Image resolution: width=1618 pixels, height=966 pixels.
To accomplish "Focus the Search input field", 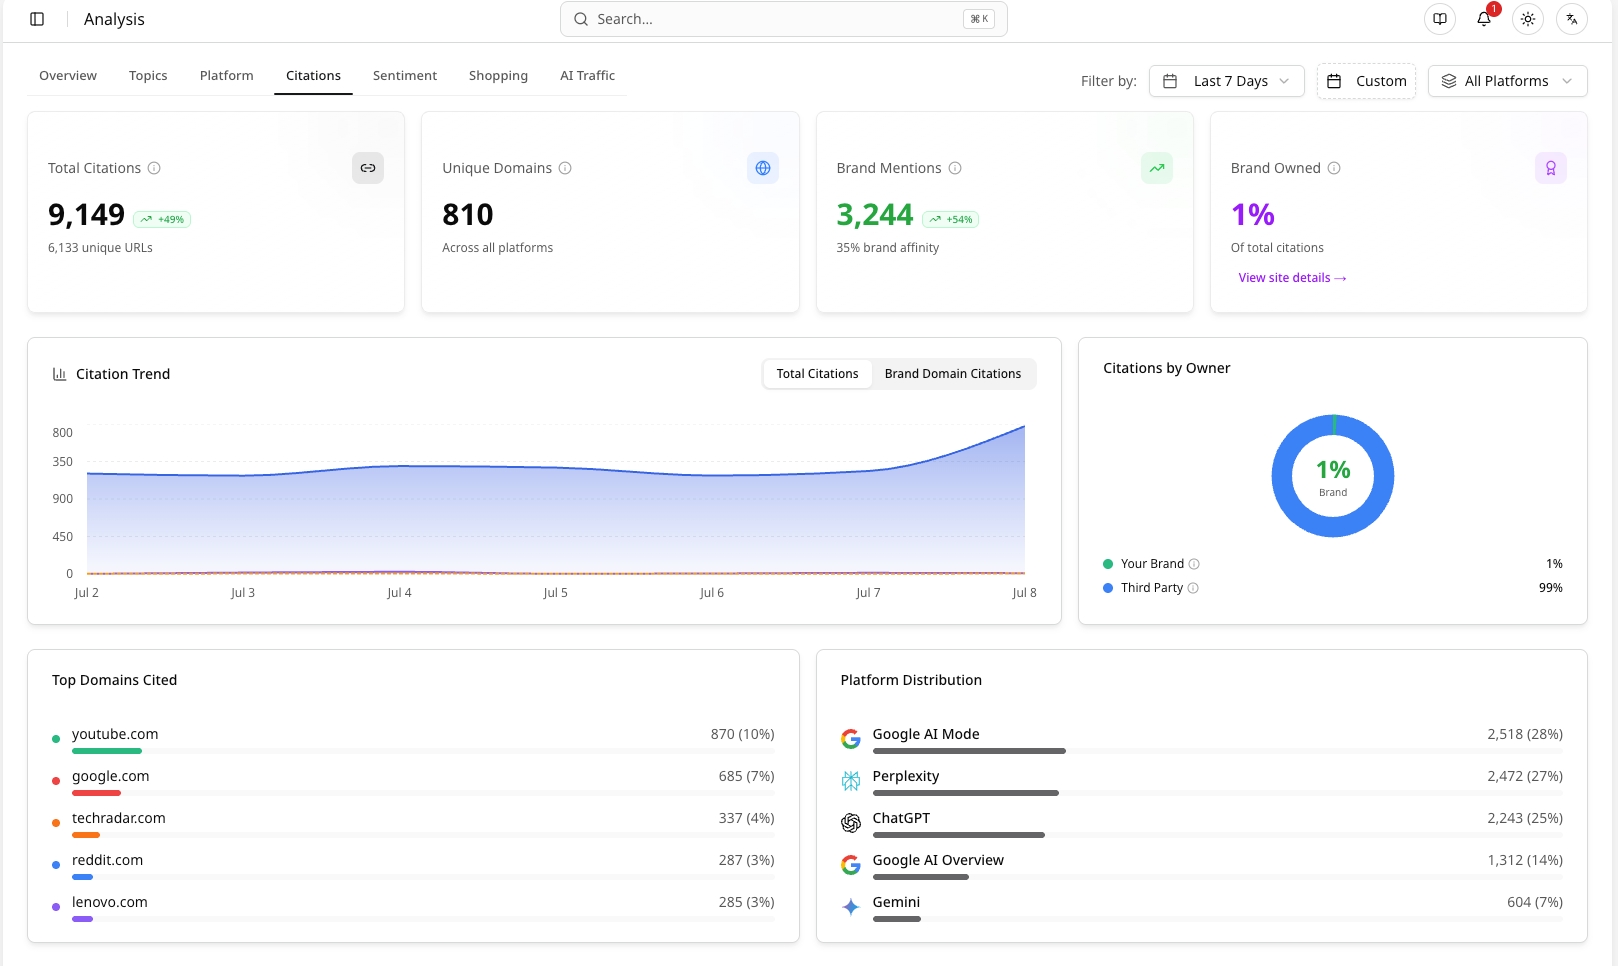I will pos(784,19).
